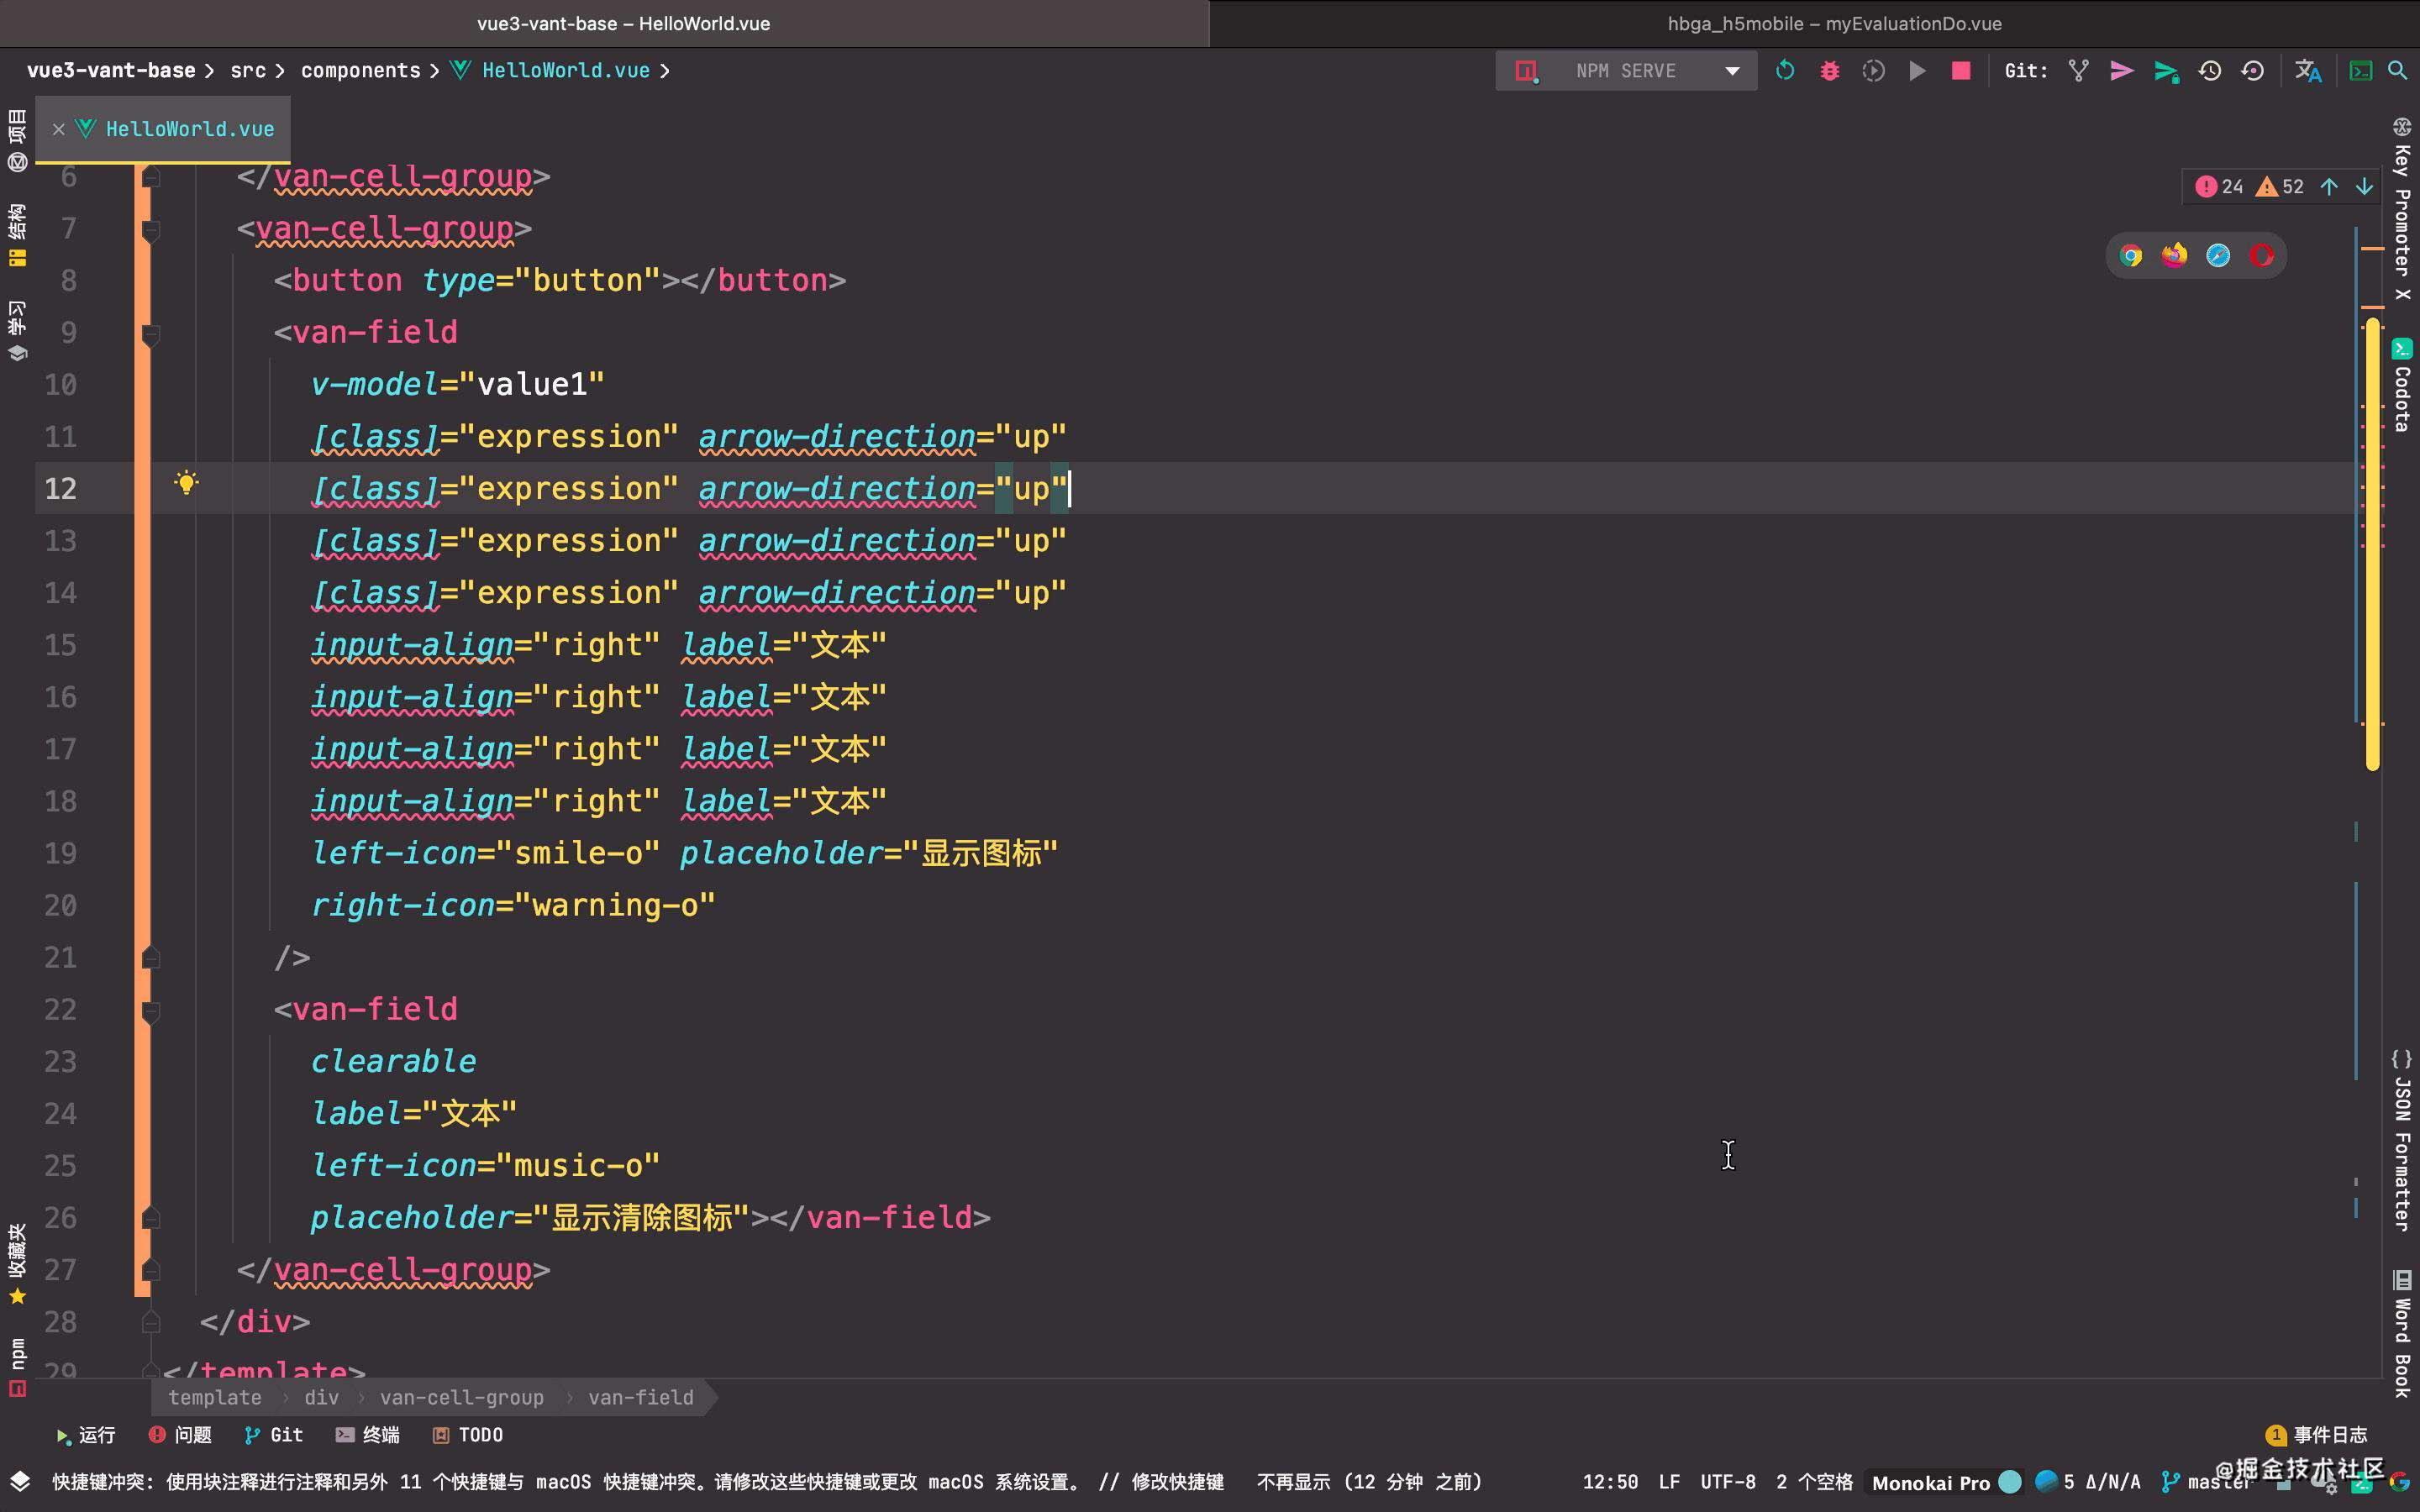
Task: Click the pink Git commit arrow
Action: point(2121,71)
